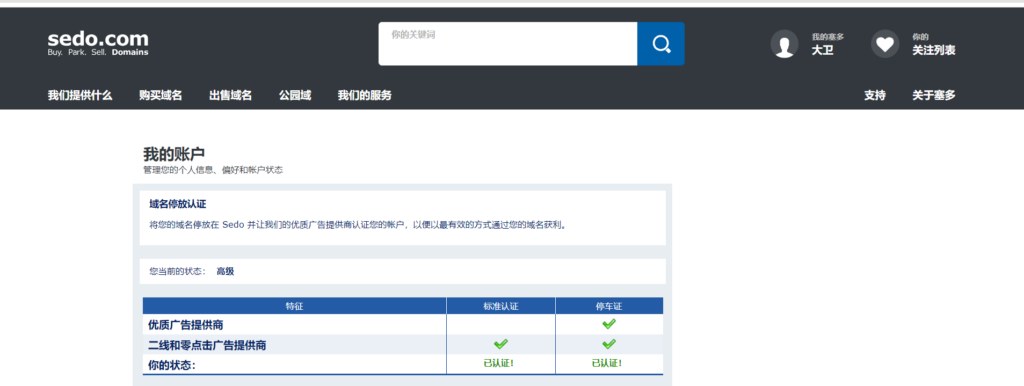Open the 我们提供什么 menu
This screenshot has height=386, width=1024.
pos(80,95)
